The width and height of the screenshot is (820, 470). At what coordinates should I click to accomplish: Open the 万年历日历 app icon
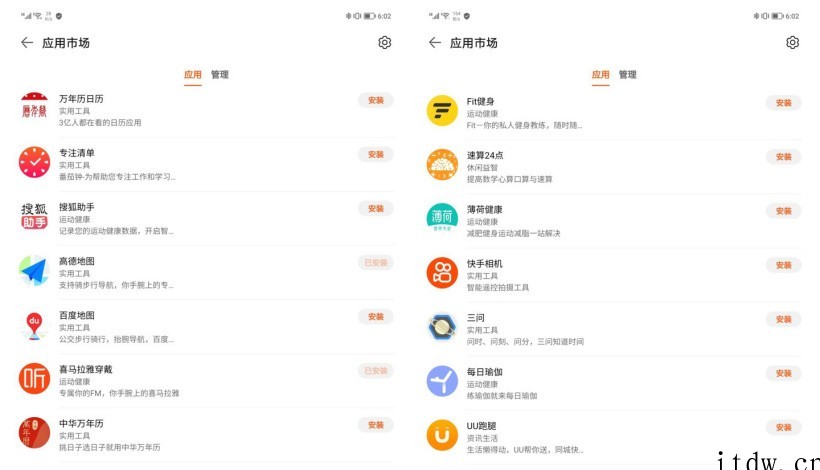pyautogui.click(x=35, y=109)
